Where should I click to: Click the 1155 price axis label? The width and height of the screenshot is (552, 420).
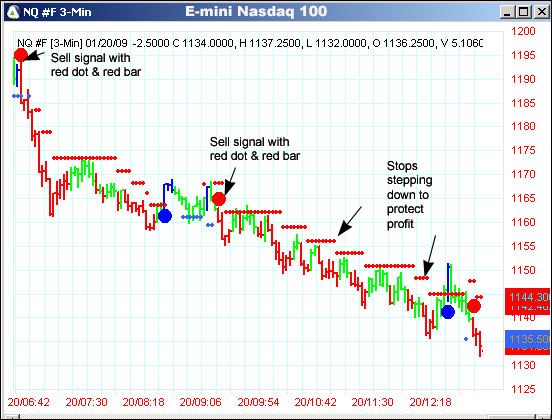pos(523,246)
